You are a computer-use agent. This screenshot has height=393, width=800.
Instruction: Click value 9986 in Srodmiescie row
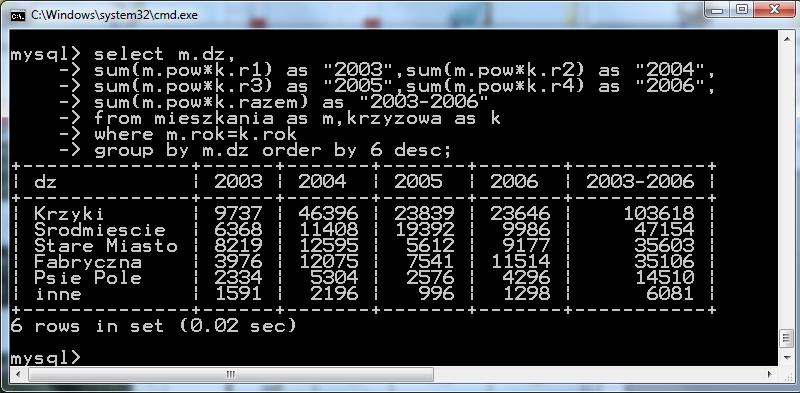(527, 230)
